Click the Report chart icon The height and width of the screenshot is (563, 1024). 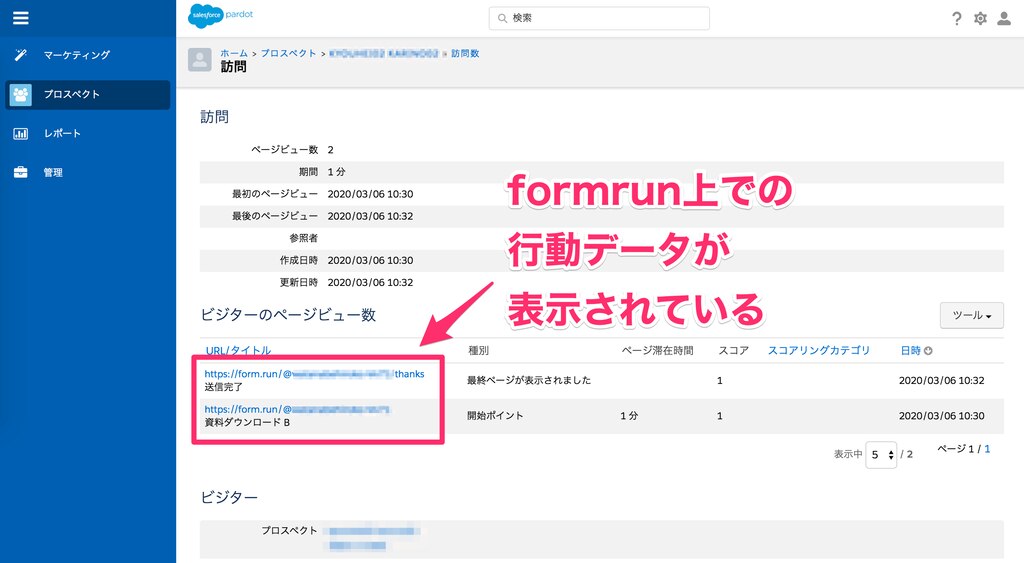(x=21, y=133)
